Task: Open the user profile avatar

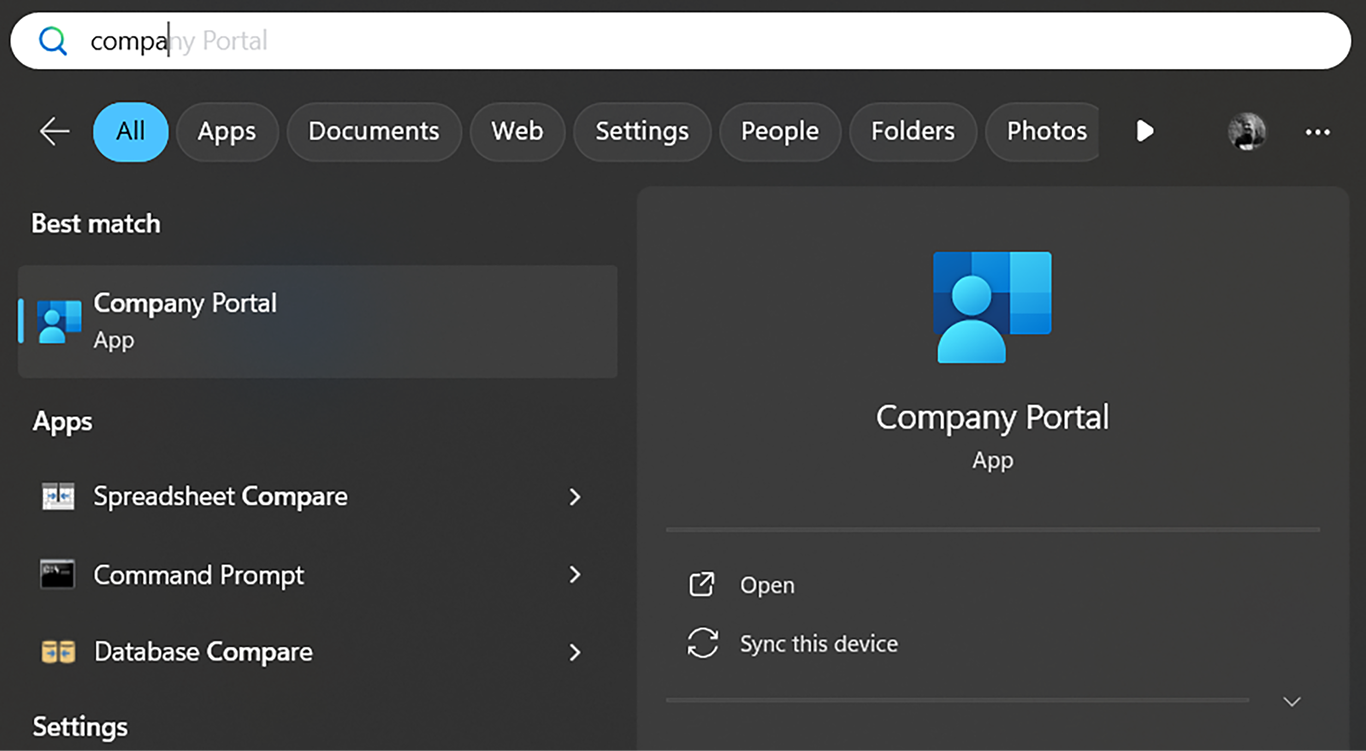Action: (1246, 131)
